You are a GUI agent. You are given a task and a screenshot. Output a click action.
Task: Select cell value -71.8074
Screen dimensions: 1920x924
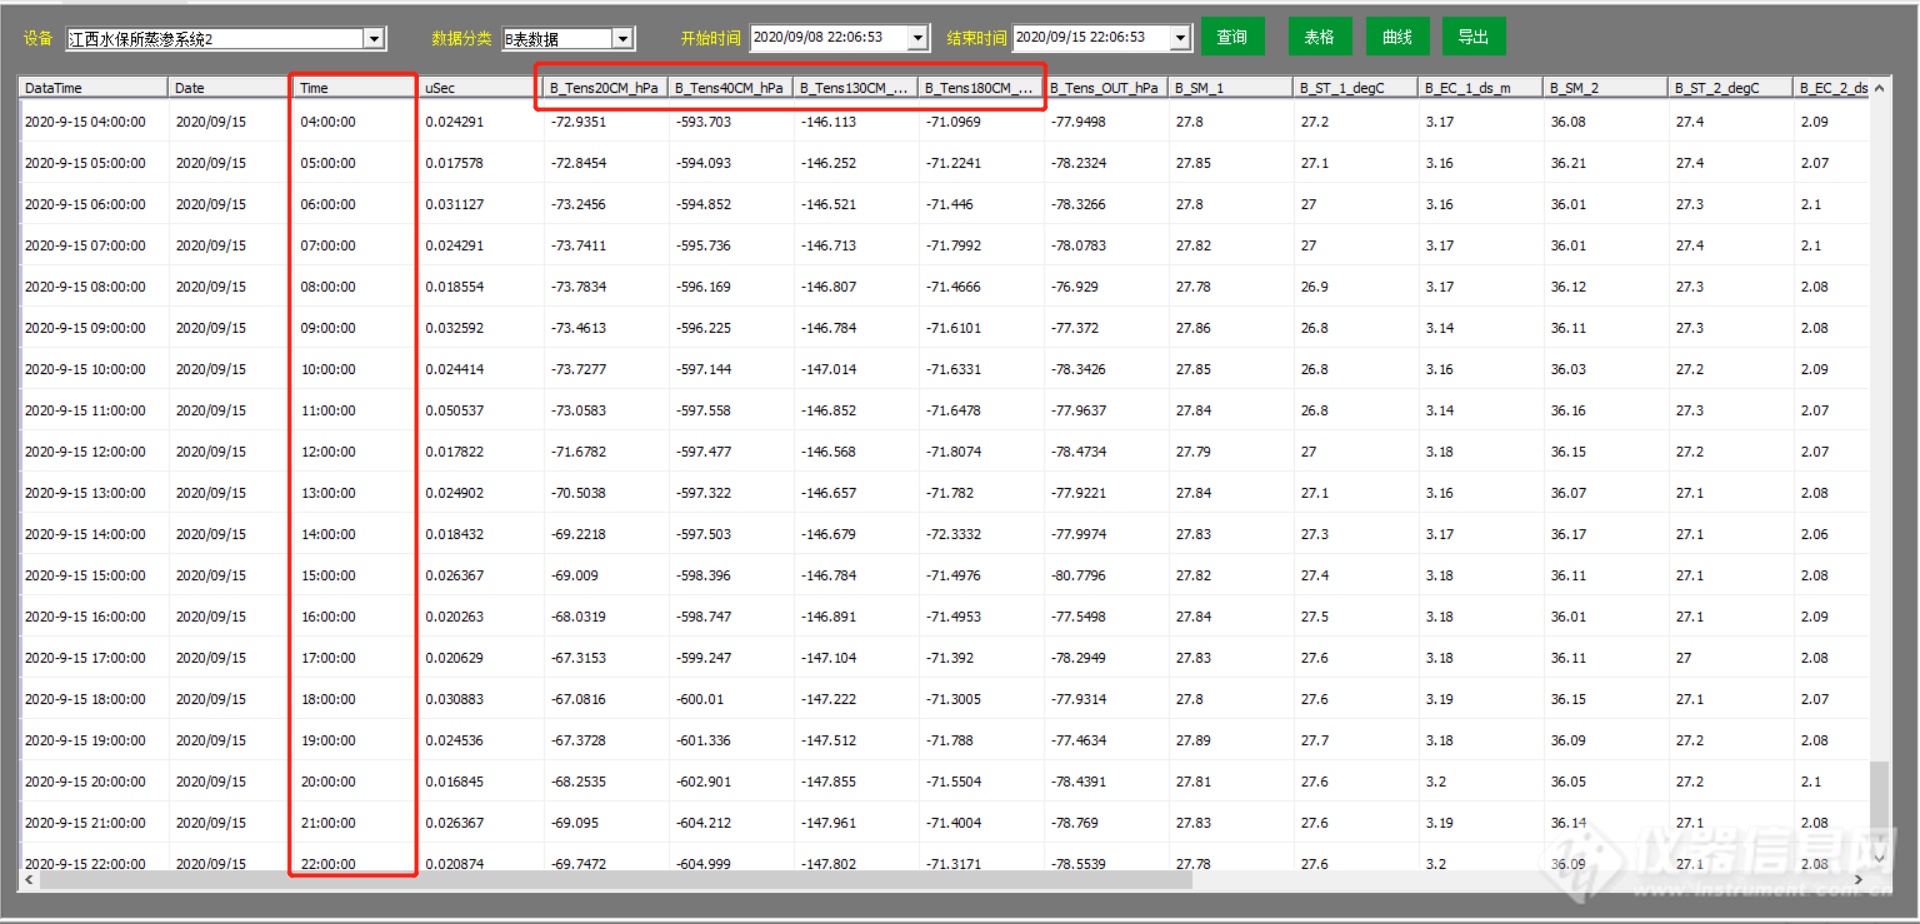[954, 452]
